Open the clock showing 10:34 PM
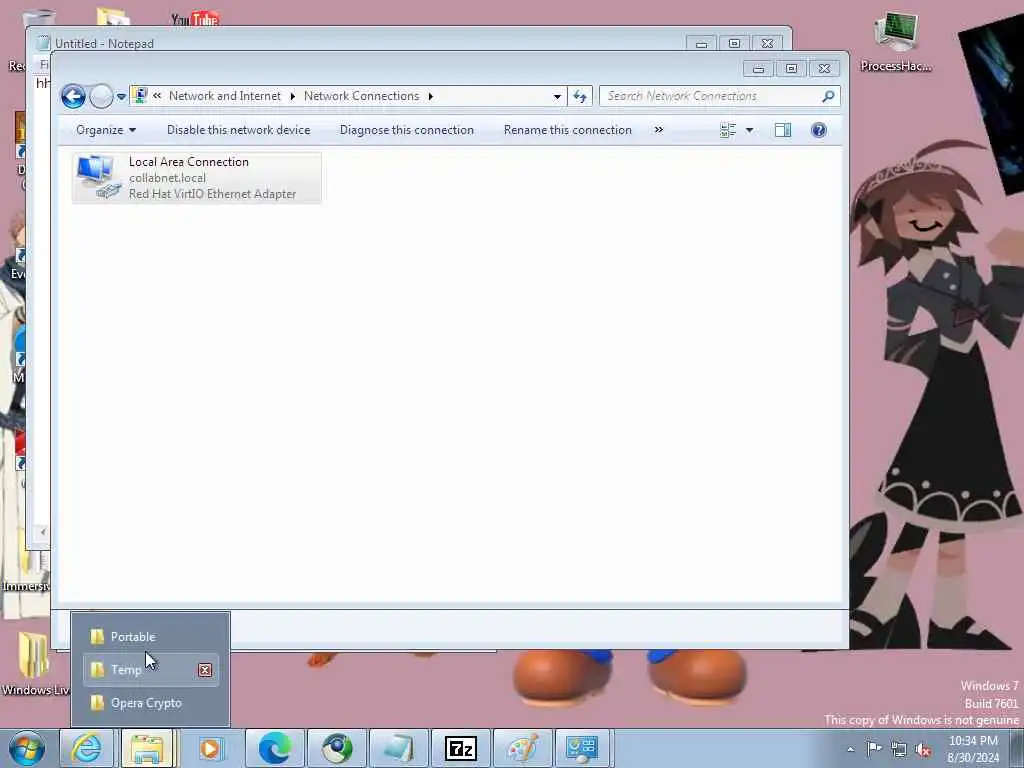The width and height of the screenshot is (1024, 768). click(x=973, y=749)
